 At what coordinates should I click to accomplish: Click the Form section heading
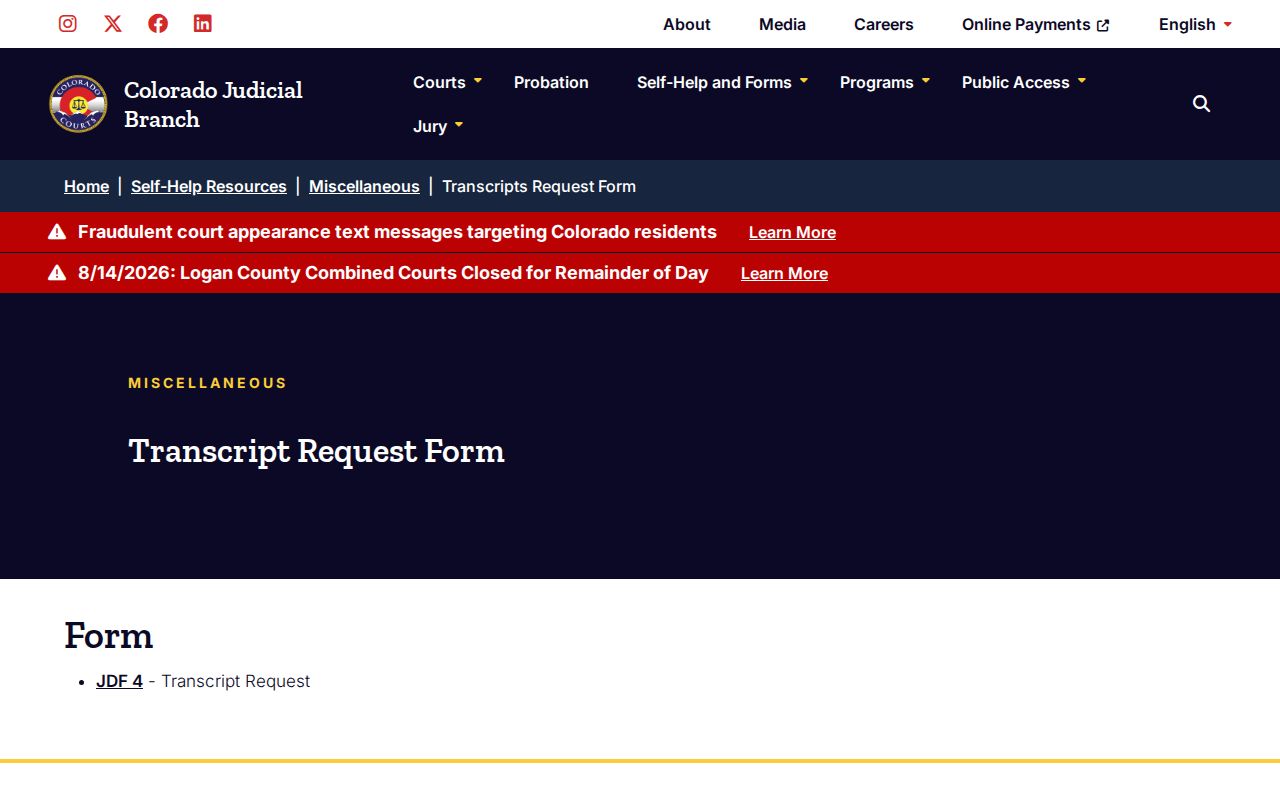(109, 636)
